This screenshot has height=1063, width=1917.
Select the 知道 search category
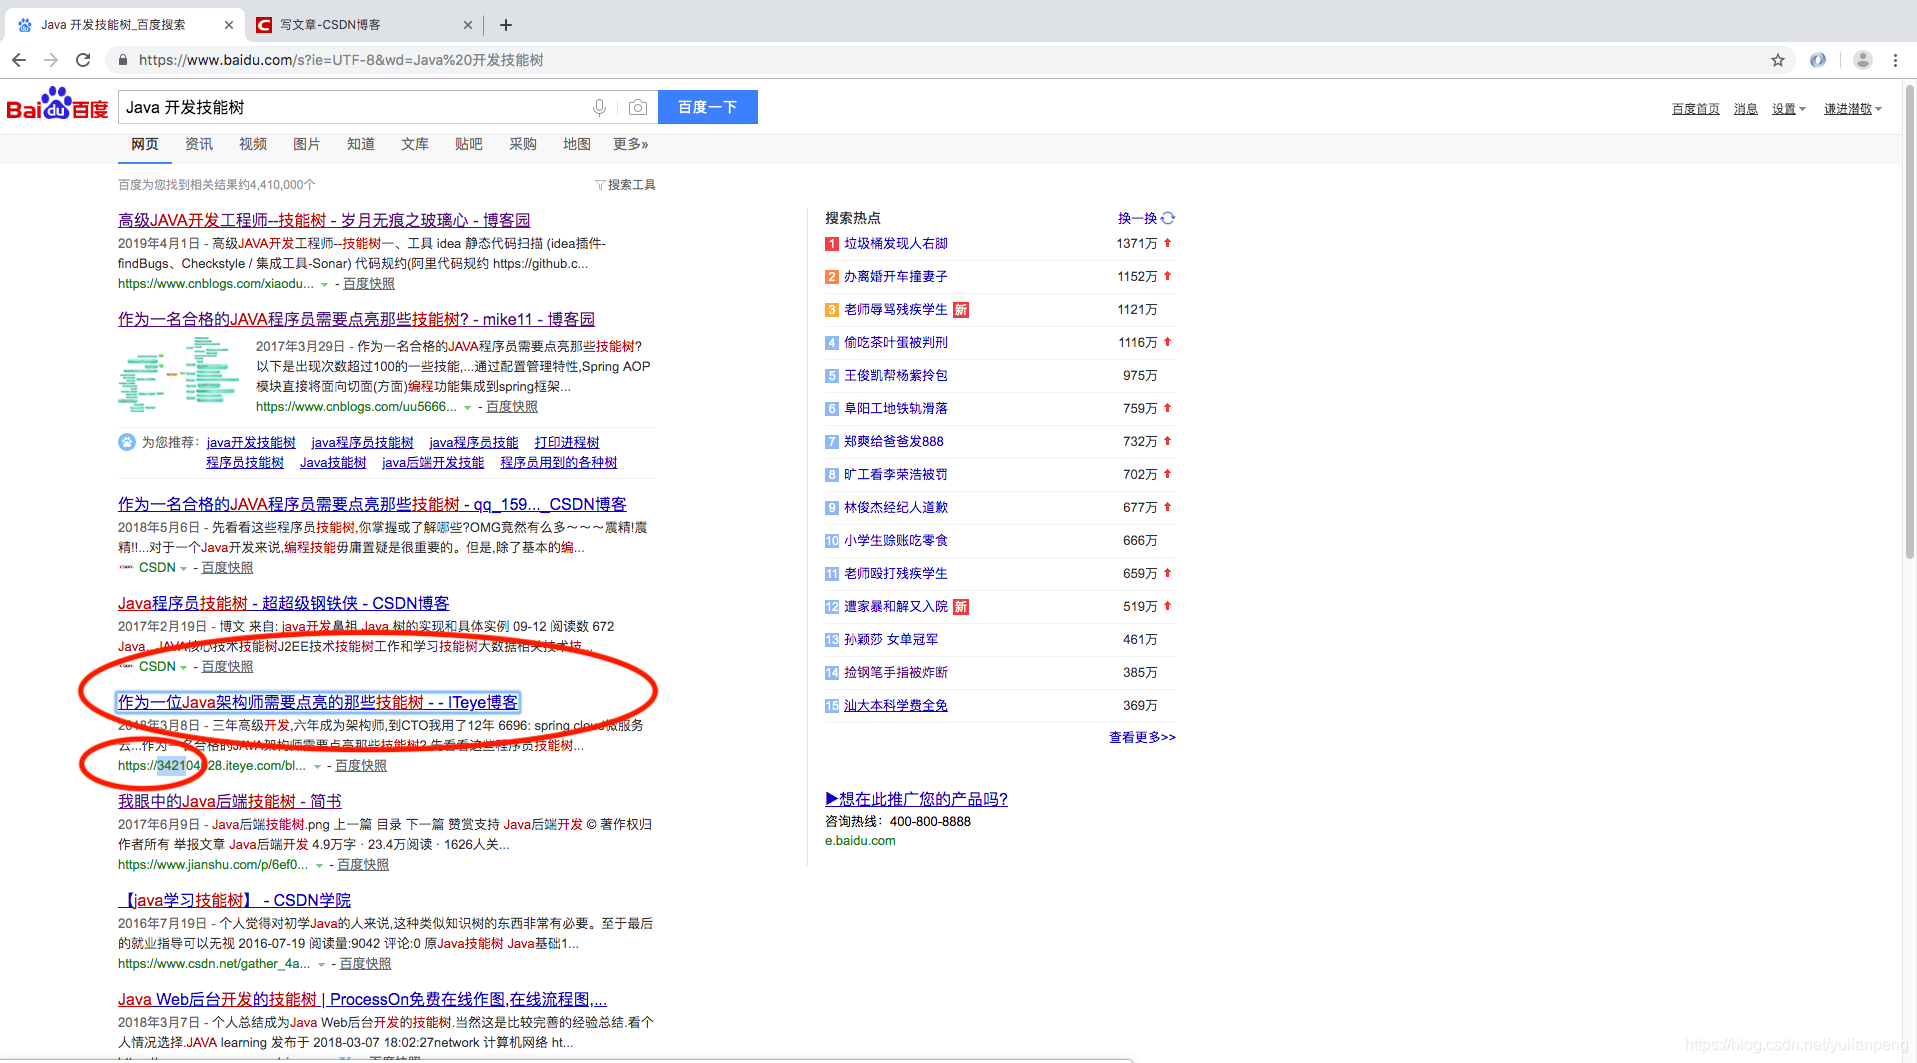pos(361,145)
